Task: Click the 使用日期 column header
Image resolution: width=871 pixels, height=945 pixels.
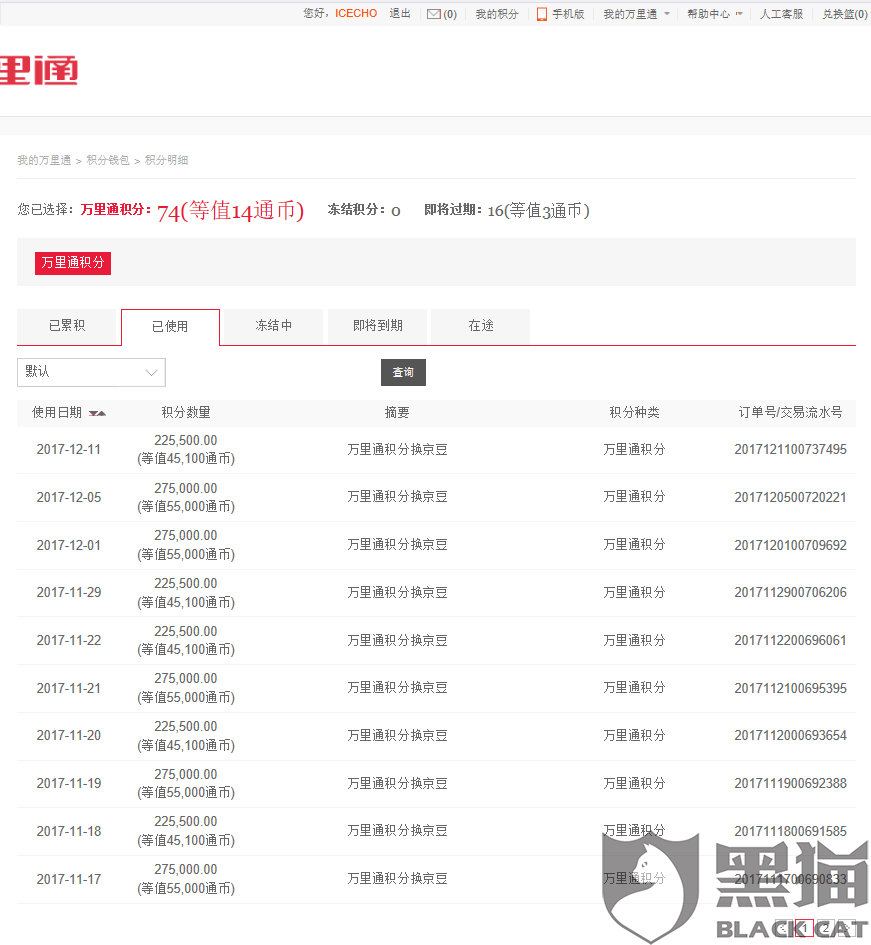Action: pyautogui.click(x=57, y=413)
